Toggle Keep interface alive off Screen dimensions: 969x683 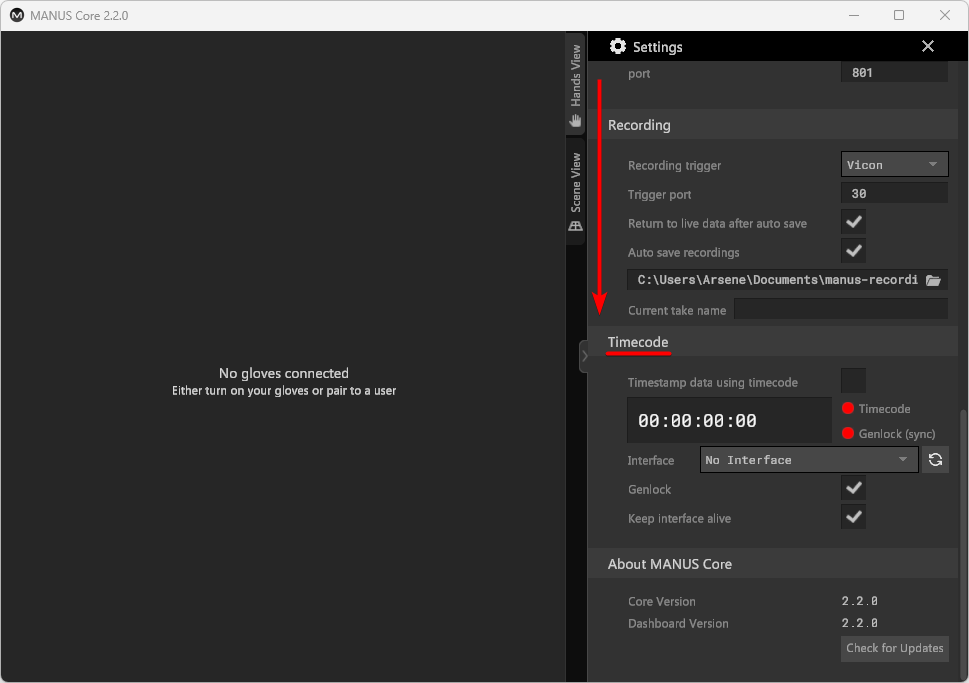coord(853,517)
